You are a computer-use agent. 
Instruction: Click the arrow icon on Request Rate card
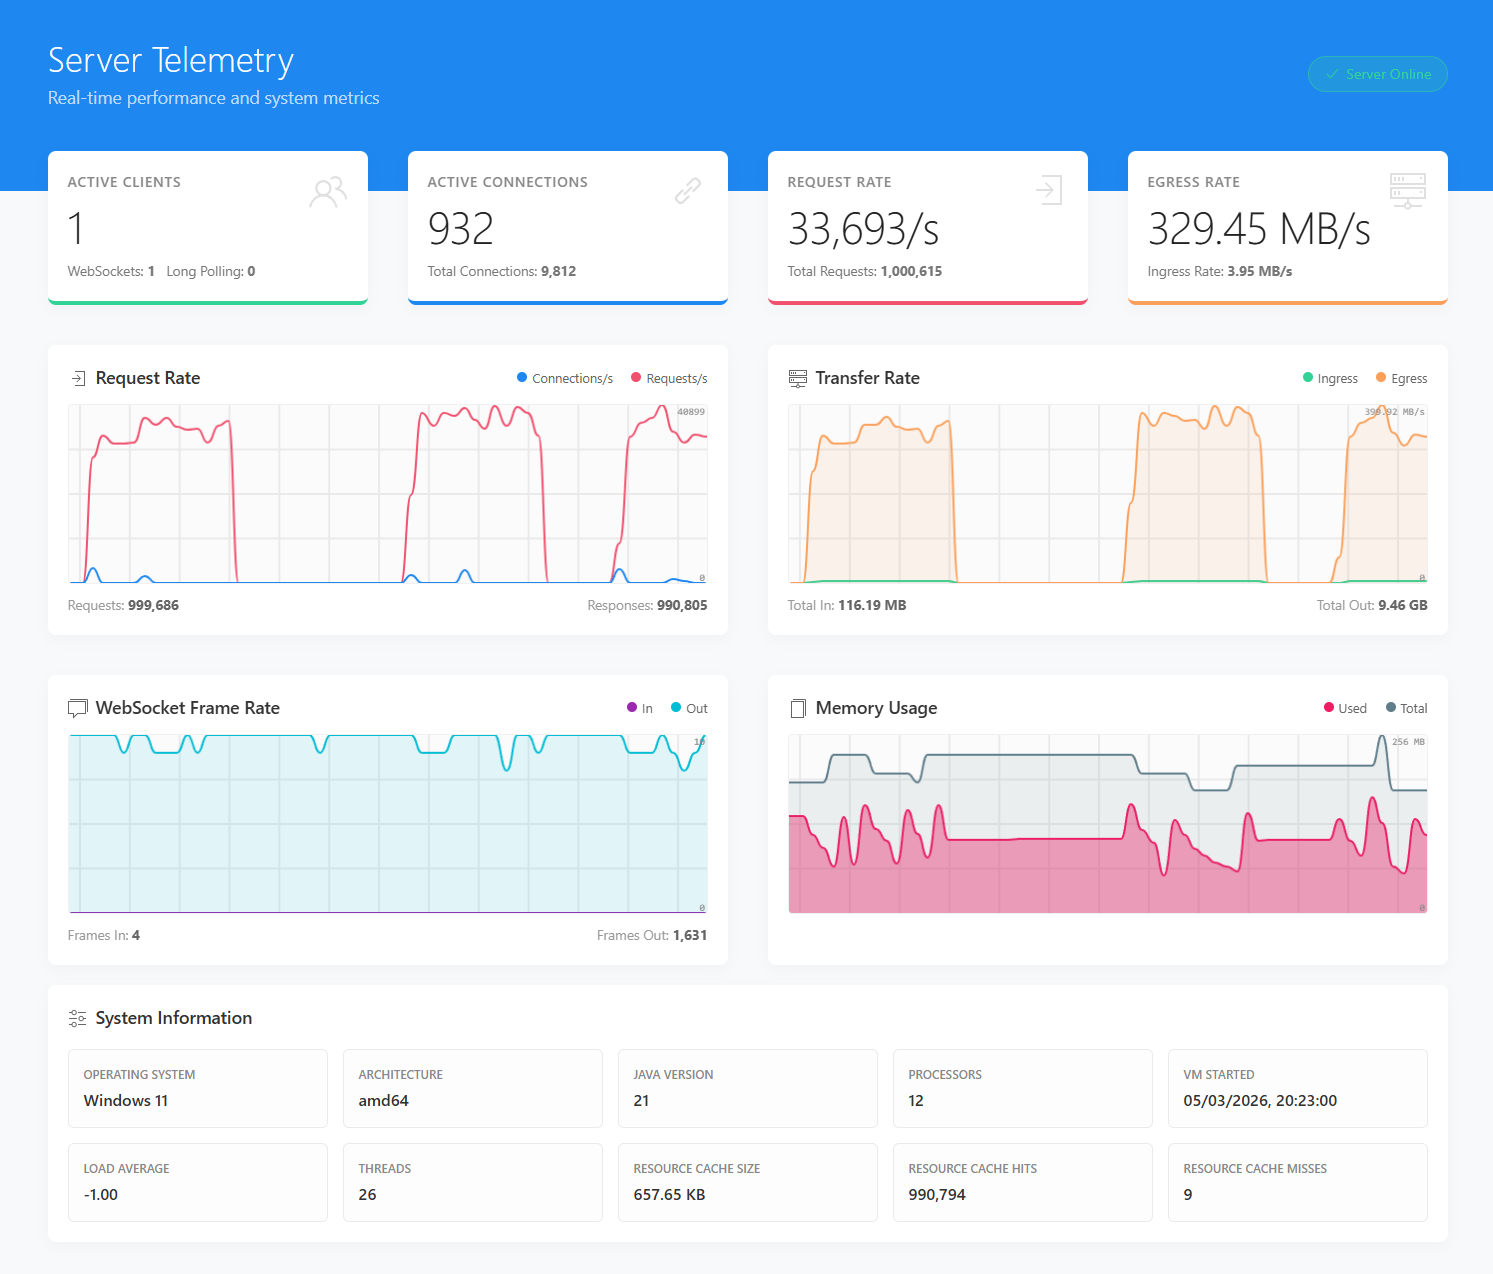point(1048,190)
